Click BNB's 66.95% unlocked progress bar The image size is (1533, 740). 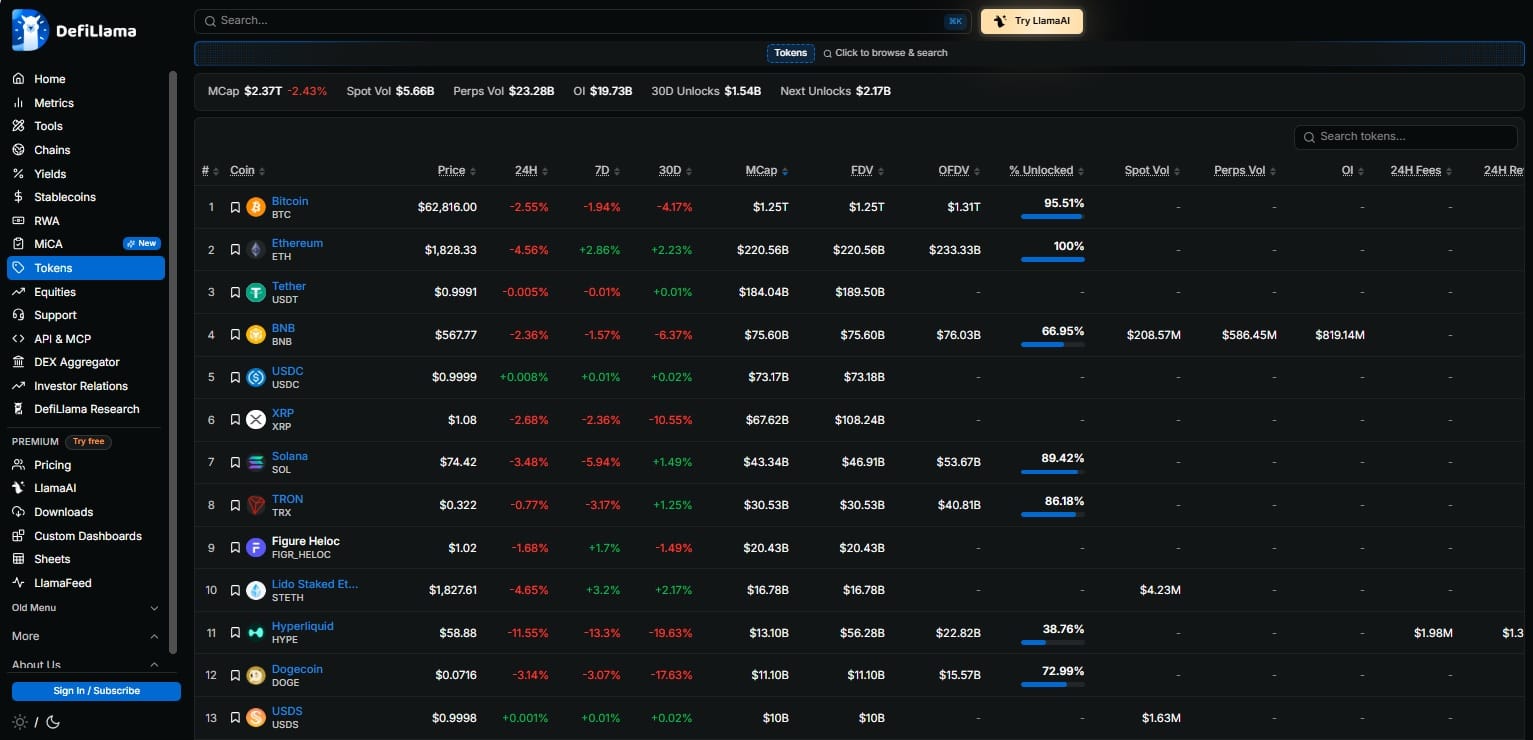point(1052,345)
